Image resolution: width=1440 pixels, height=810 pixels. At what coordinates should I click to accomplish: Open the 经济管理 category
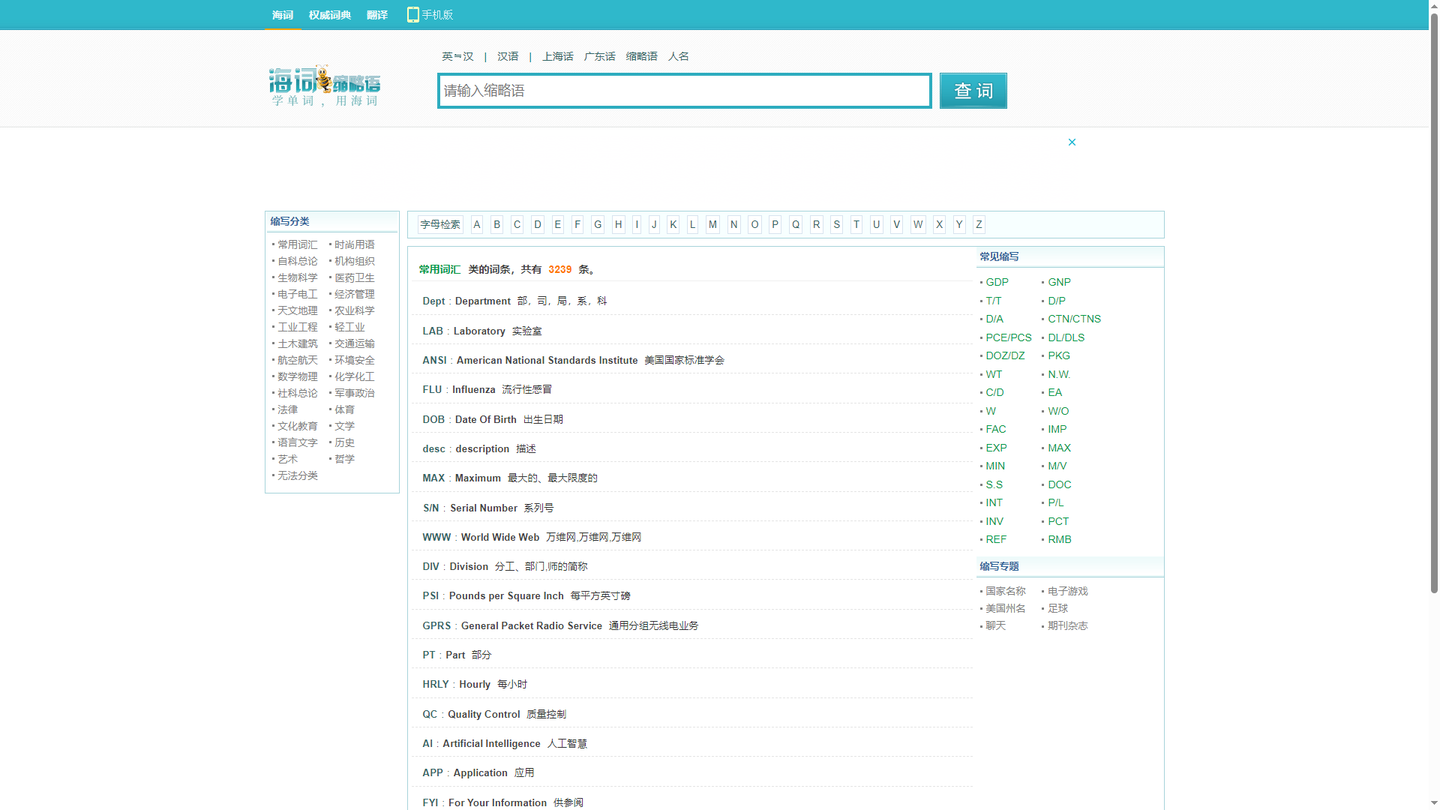[x=355, y=294]
